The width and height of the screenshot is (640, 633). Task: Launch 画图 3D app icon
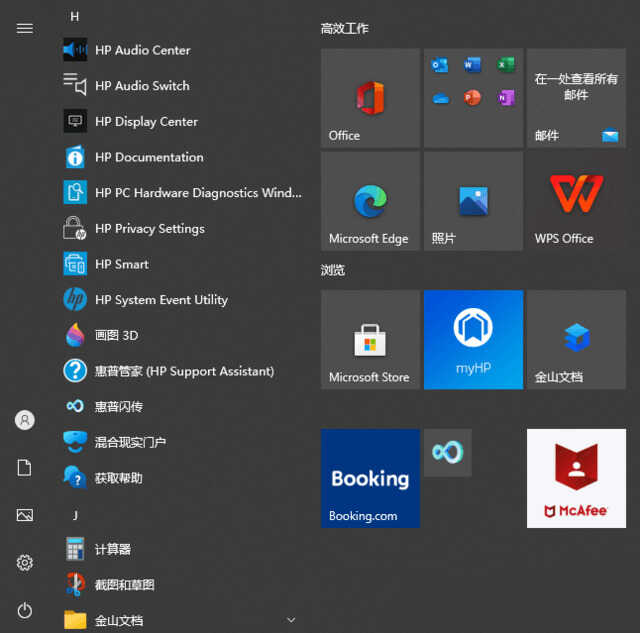click(x=75, y=335)
